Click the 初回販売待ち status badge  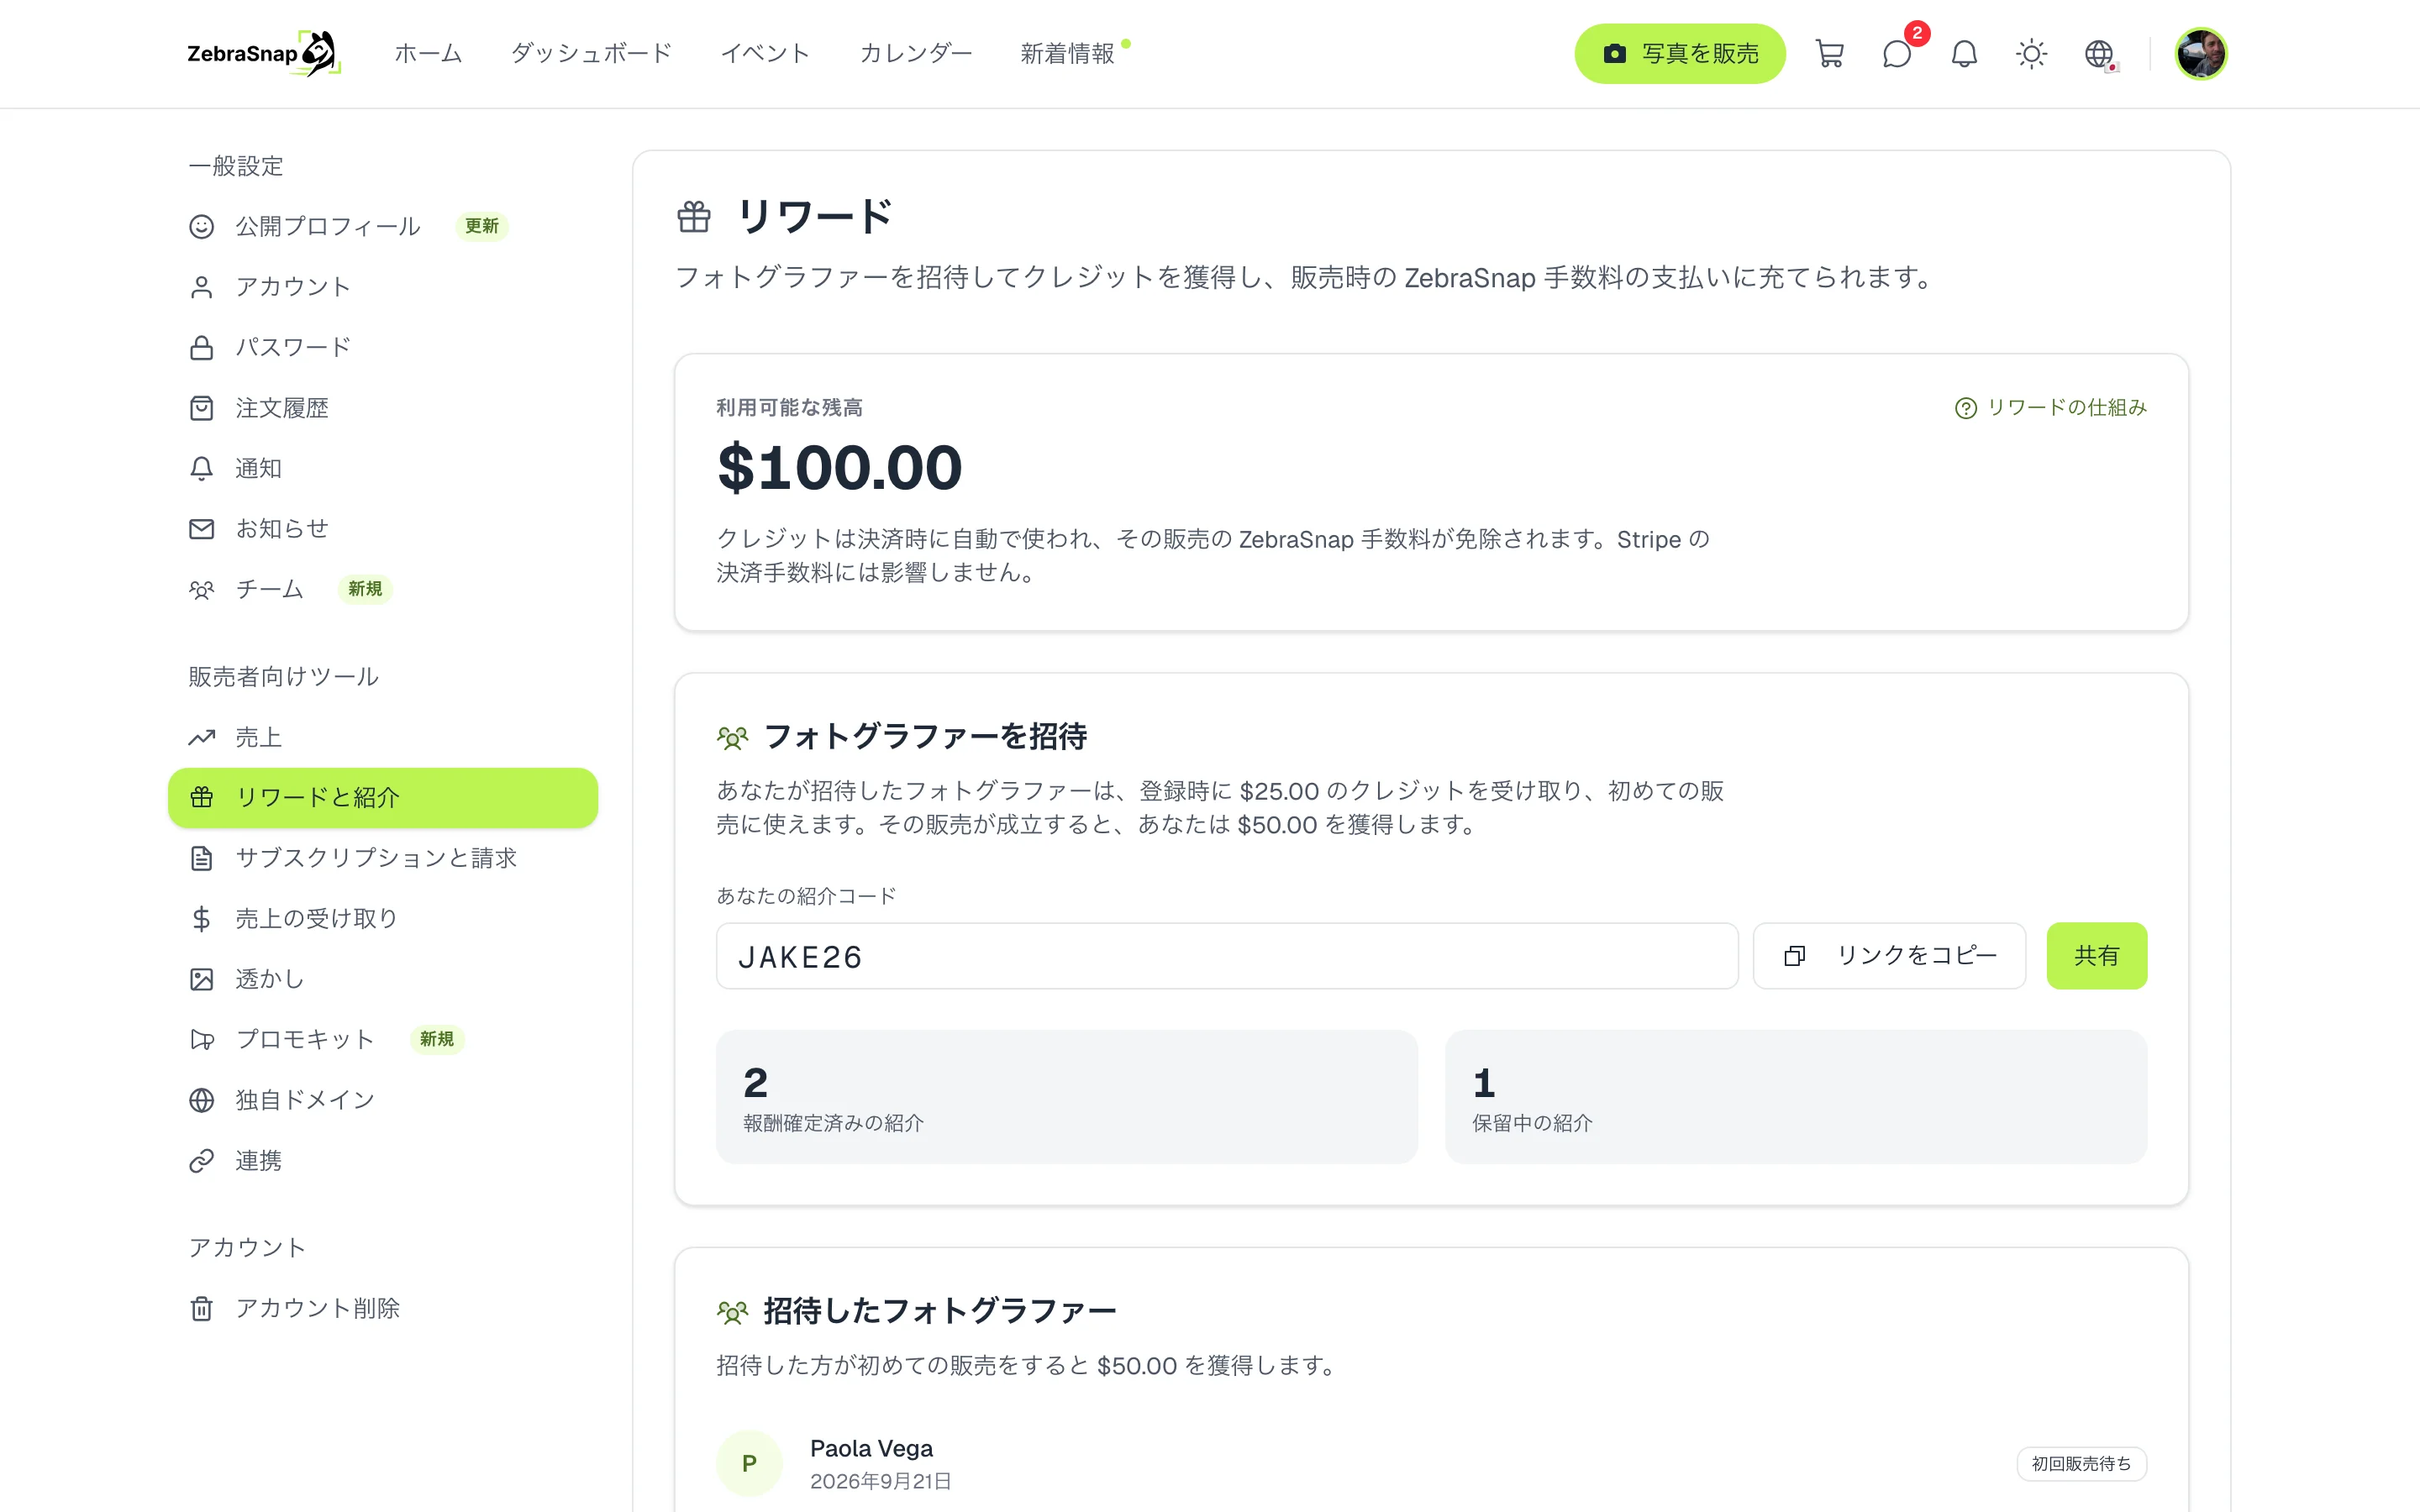[x=2081, y=1464]
